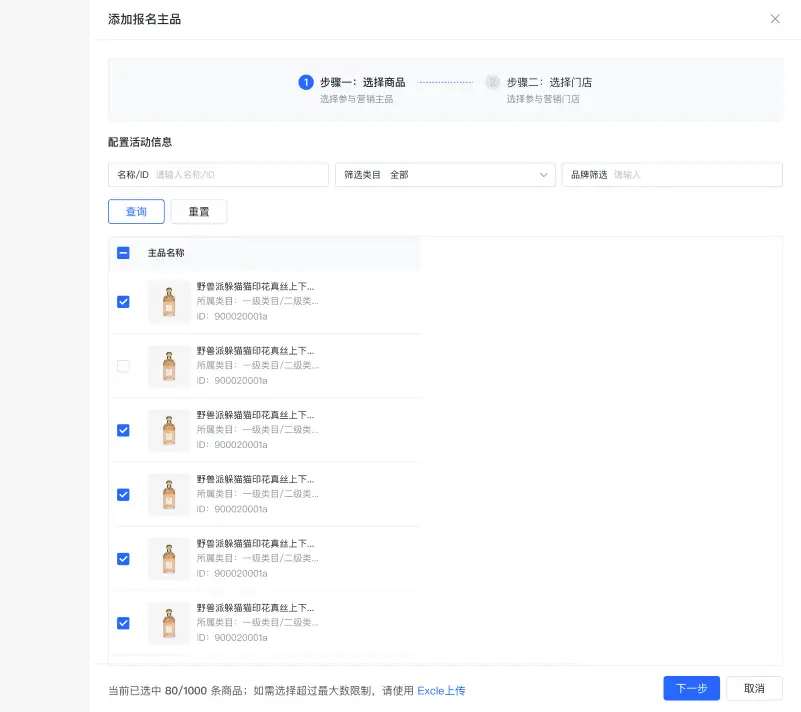Uncheck the sixth product row checkbox
The width and height of the screenshot is (801, 712).
[123, 624]
